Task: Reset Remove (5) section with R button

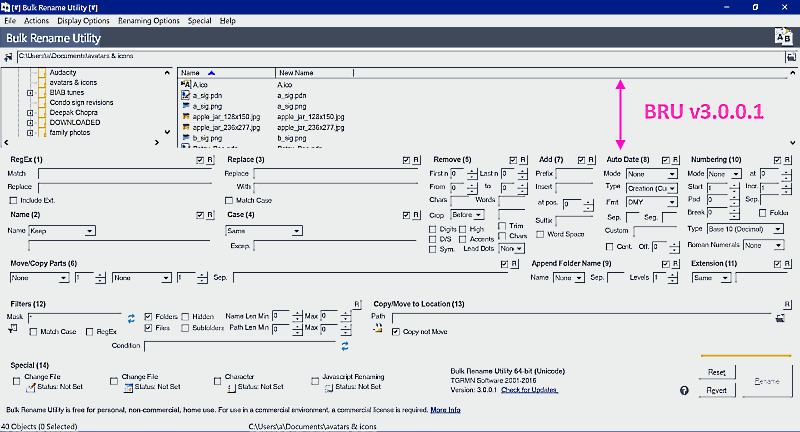Action: point(523,160)
